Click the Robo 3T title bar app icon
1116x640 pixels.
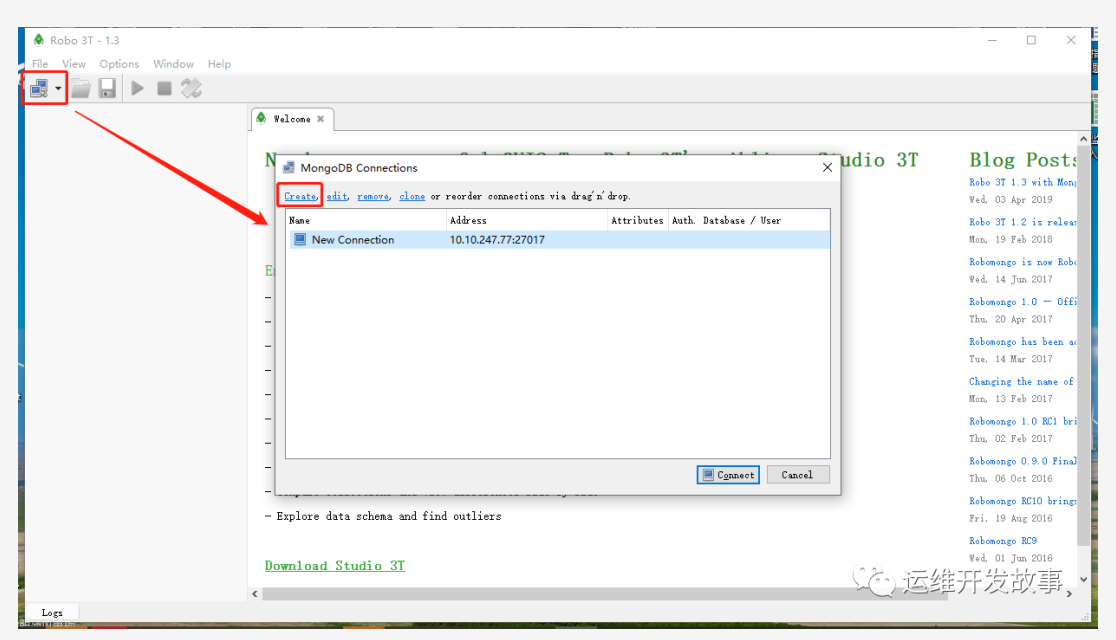pos(38,40)
